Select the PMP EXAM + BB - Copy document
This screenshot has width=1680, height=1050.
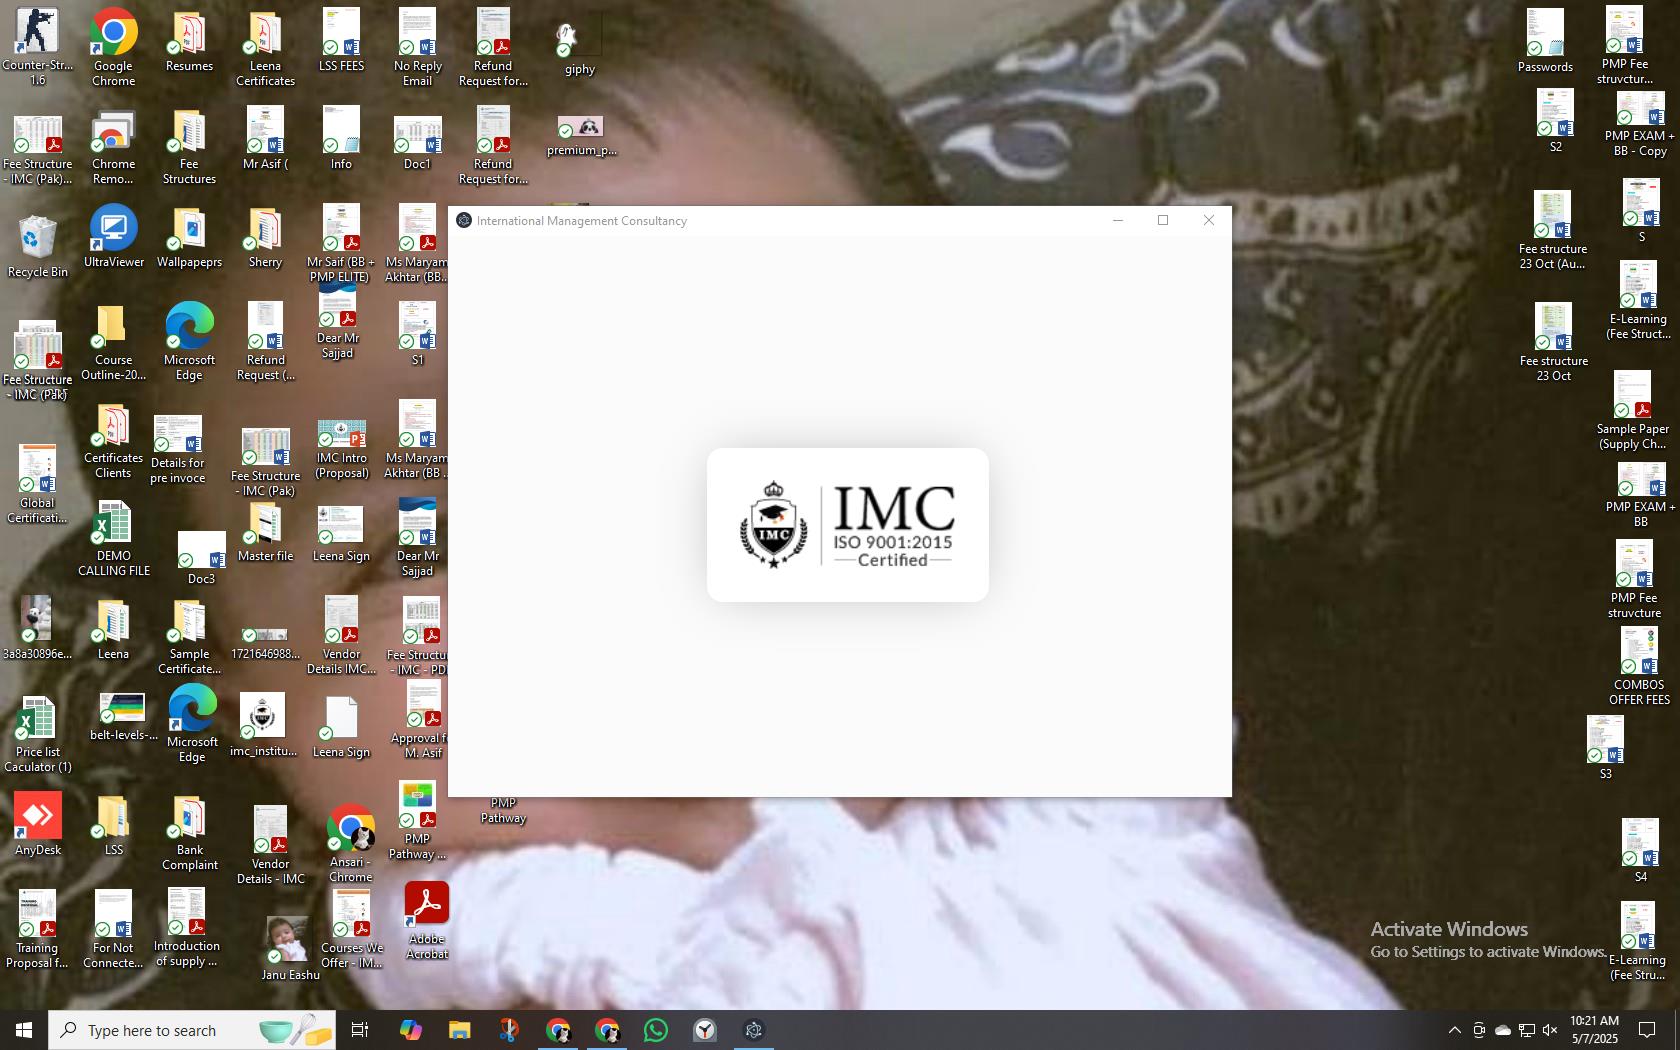click(1640, 124)
